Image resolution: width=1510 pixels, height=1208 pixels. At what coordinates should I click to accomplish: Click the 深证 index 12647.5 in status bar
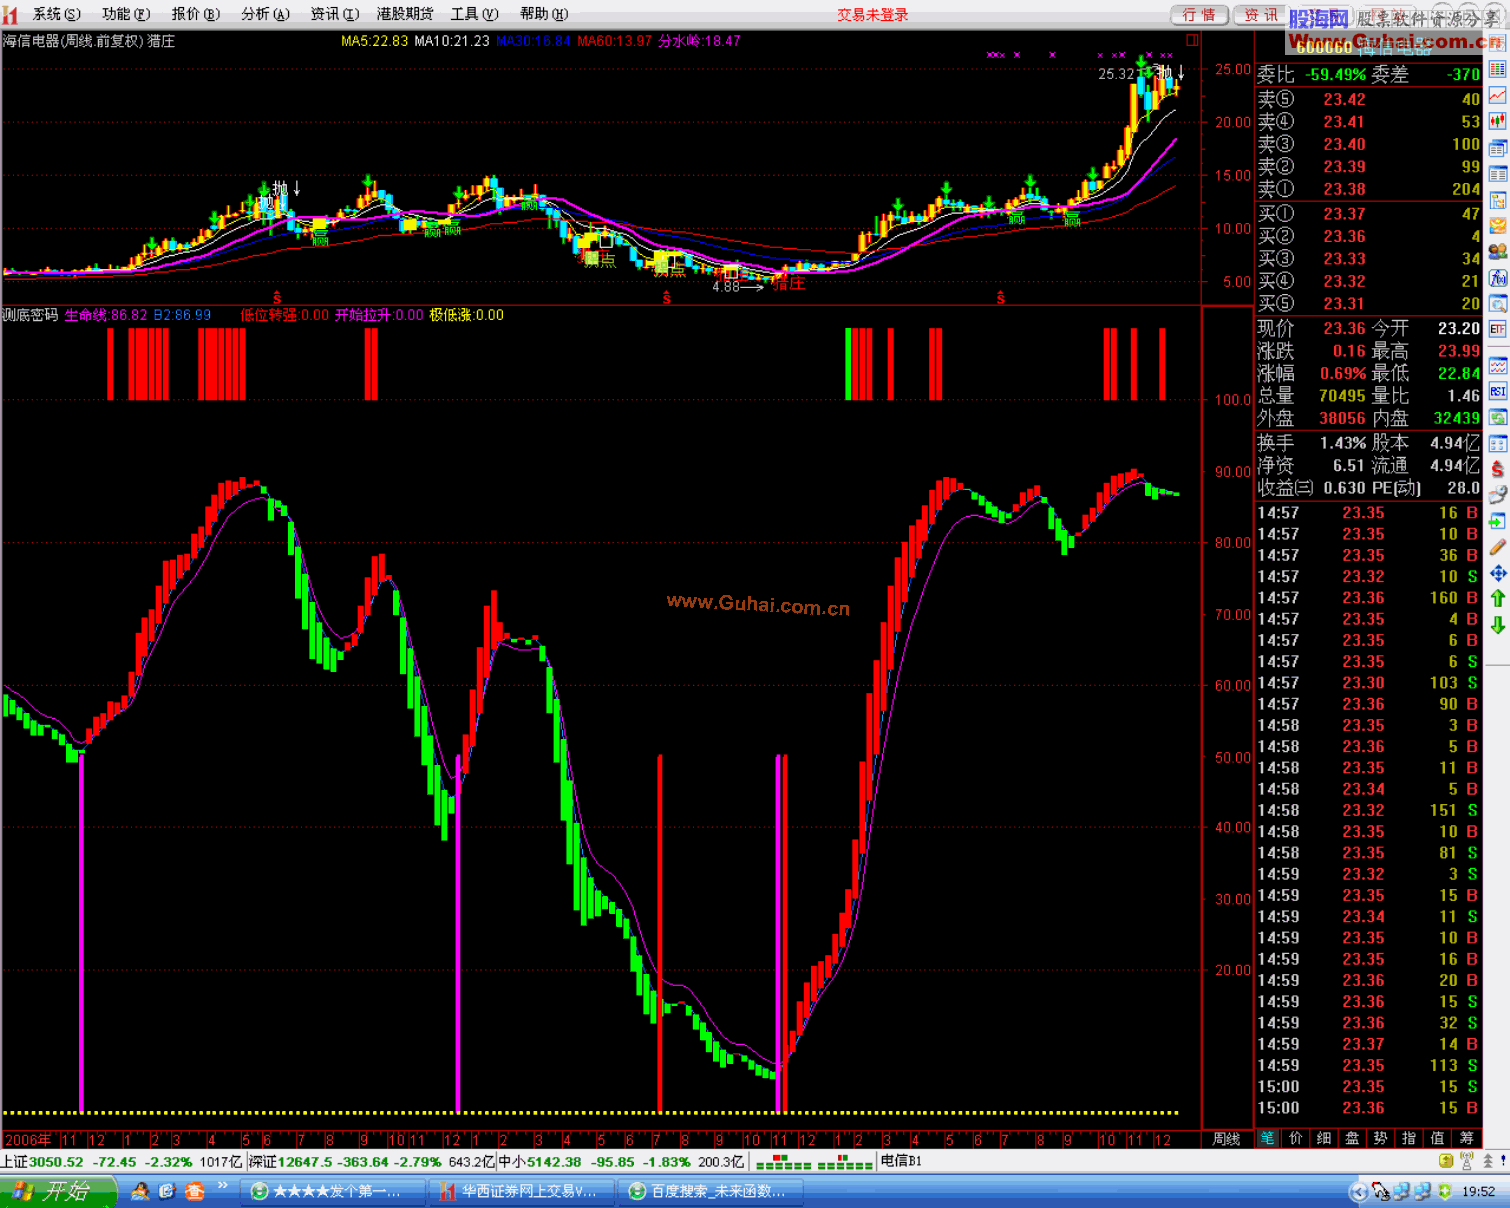[290, 1161]
